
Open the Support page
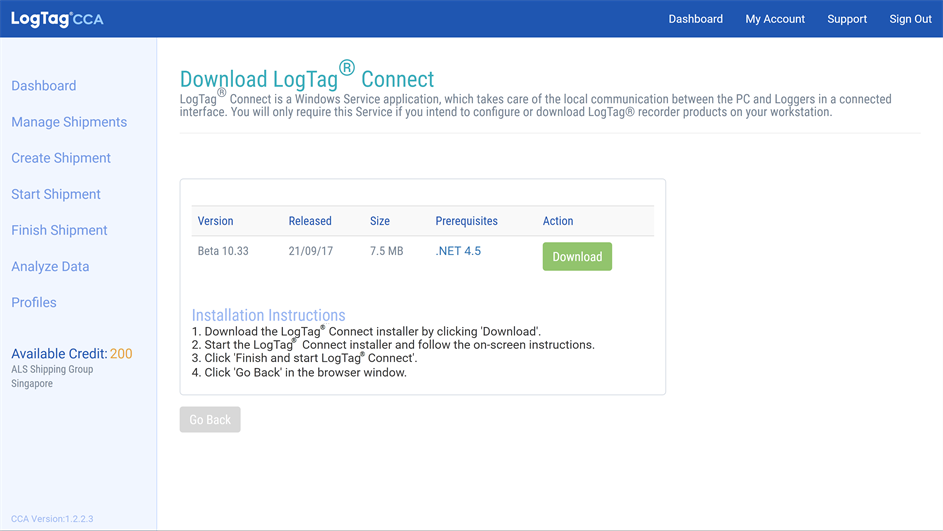pyautogui.click(x=847, y=19)
